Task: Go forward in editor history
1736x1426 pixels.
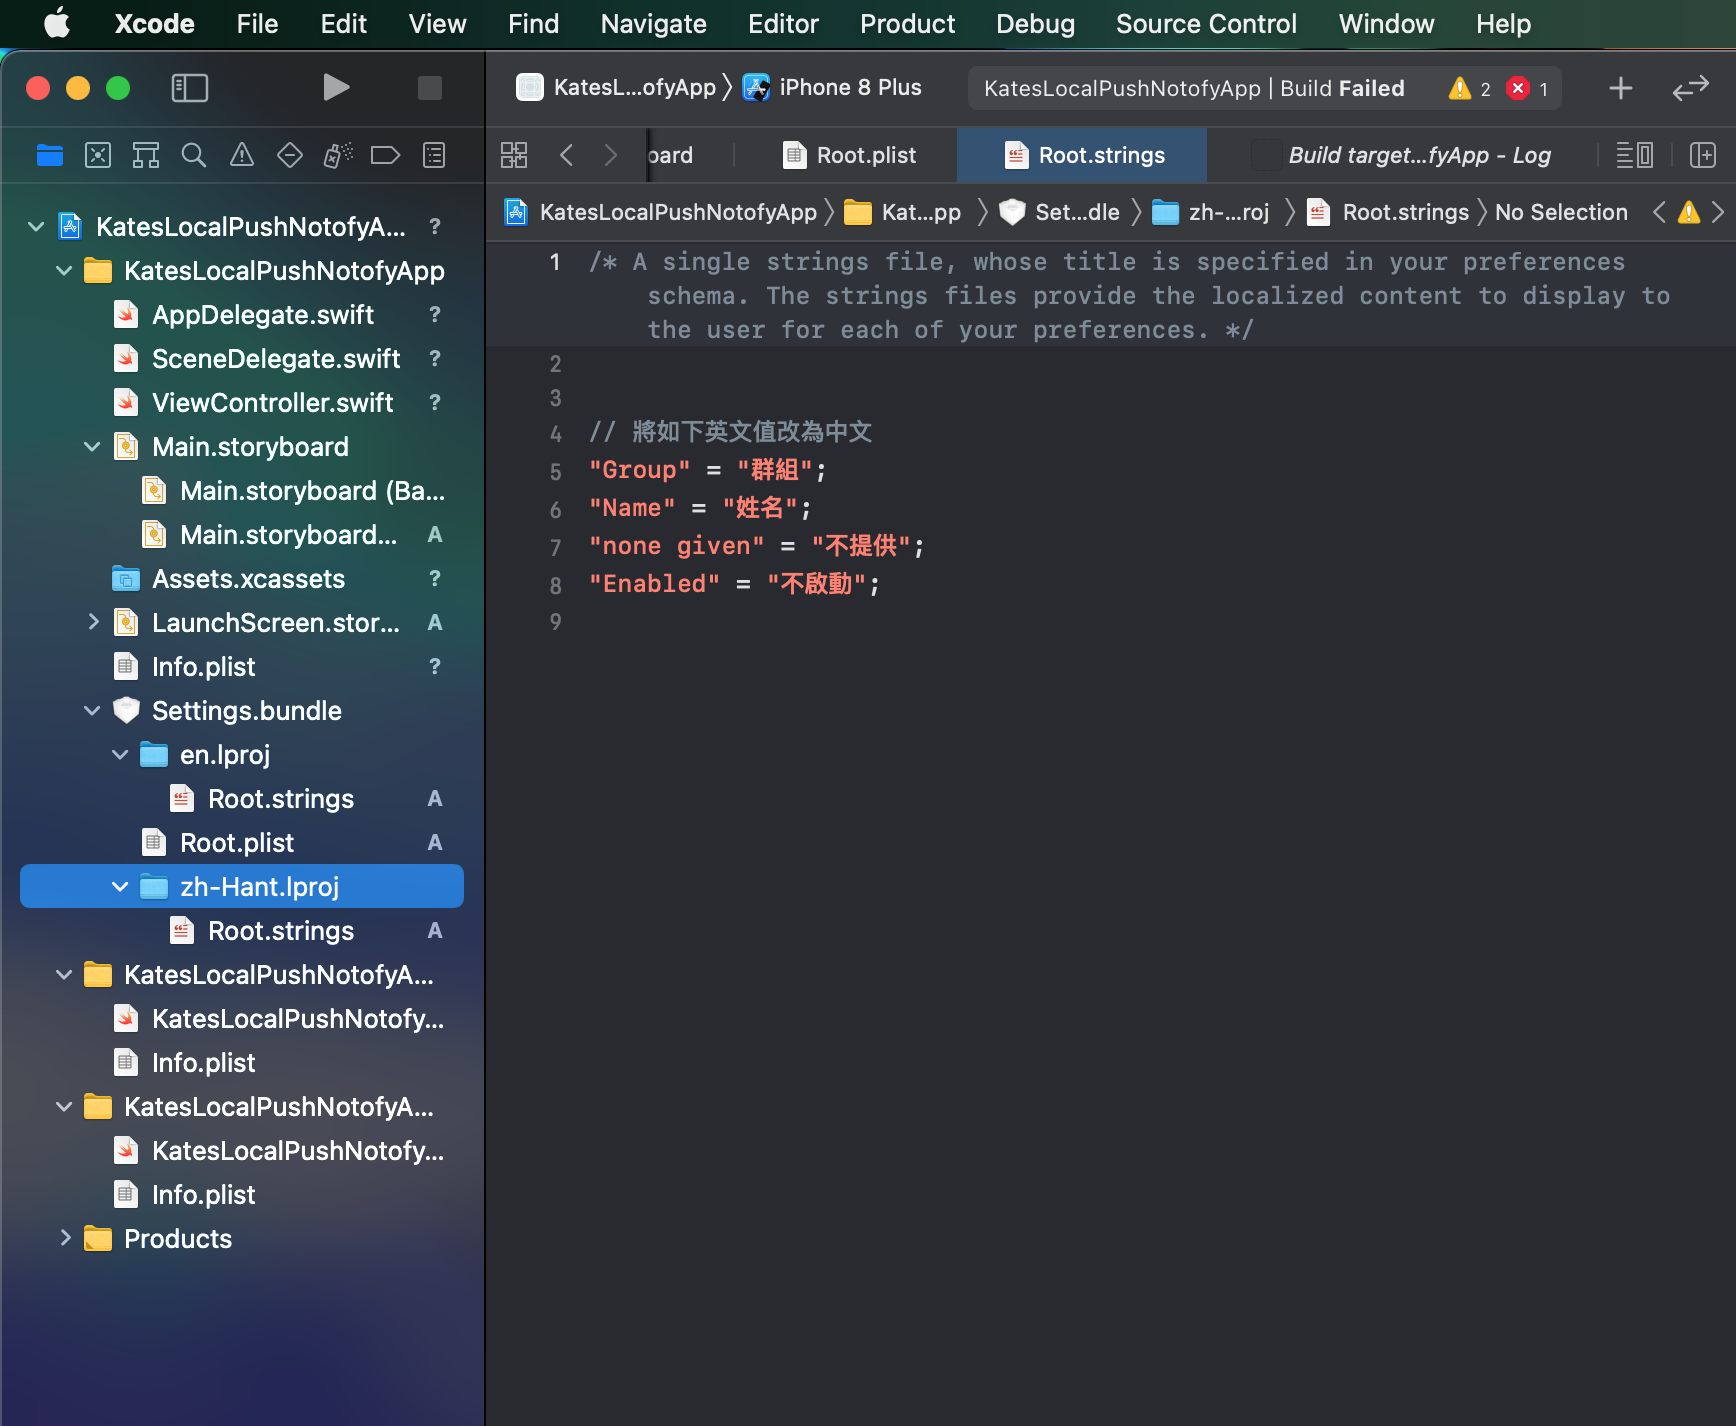Action: (611, 155)
